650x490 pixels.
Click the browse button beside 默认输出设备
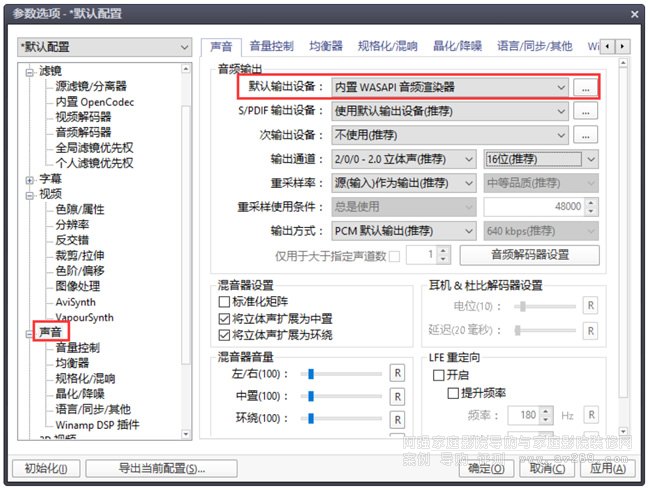tap(585, 87)
